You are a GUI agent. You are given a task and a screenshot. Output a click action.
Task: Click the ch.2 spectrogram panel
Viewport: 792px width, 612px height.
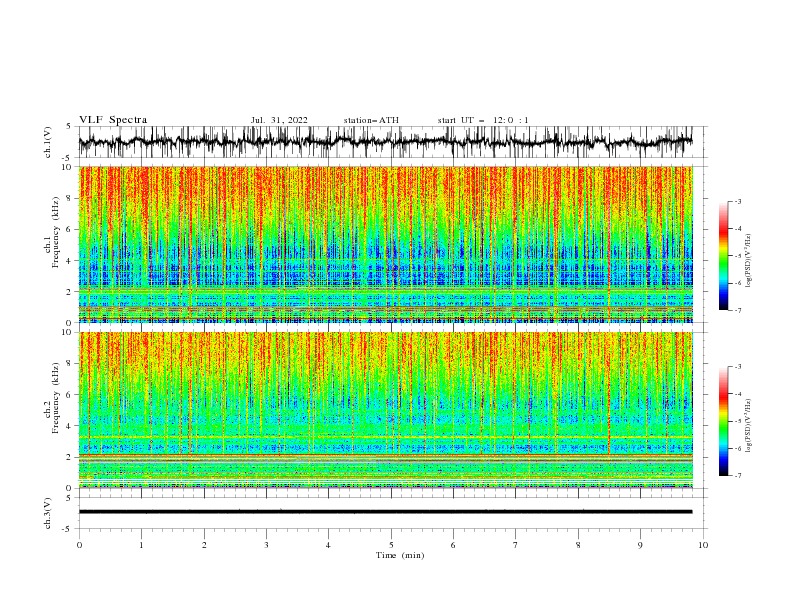click(385, 410)
